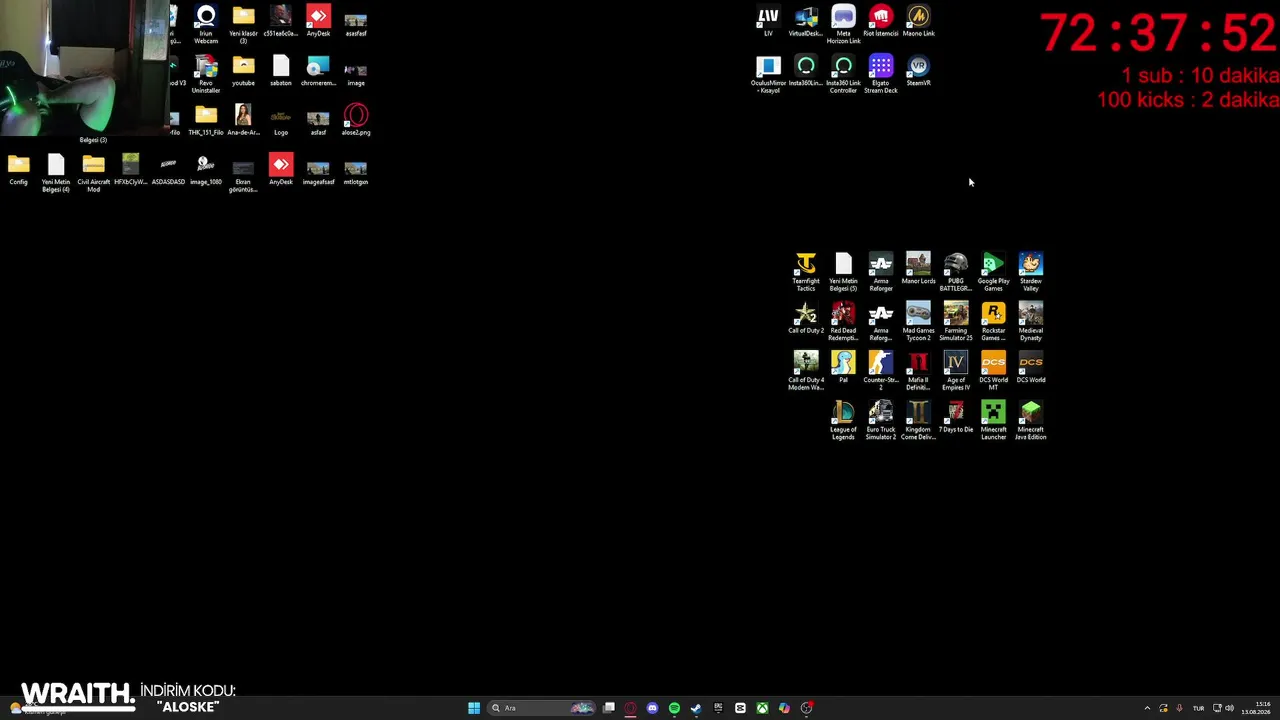The image size is (1280, 720).
Task: Open Rockstar Games Launcher shortcut
Action: click(x=993, y=321)
